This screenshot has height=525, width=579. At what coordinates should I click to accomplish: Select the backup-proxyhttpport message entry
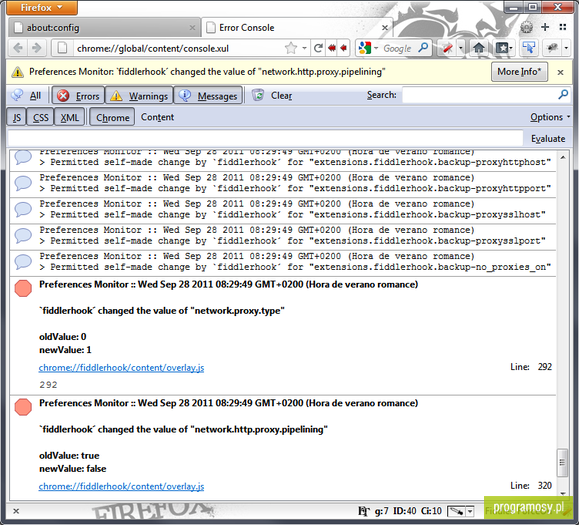coord(283,183)
